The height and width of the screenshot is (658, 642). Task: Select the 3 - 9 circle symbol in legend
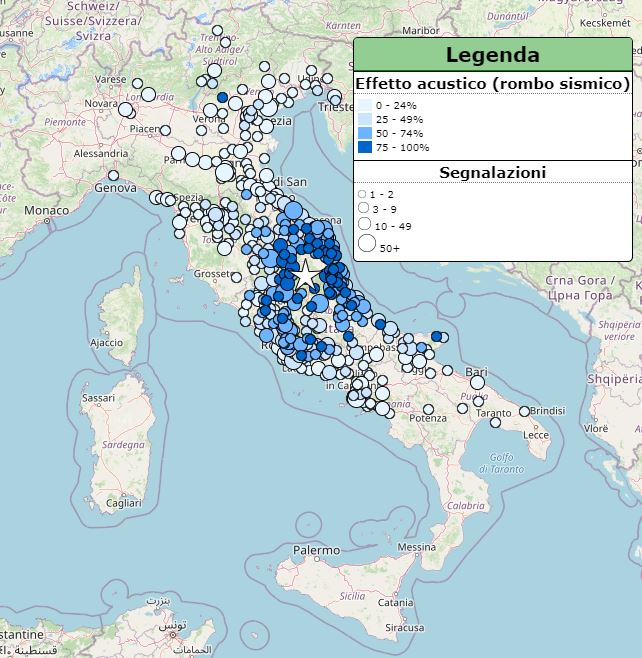point(363,208)
